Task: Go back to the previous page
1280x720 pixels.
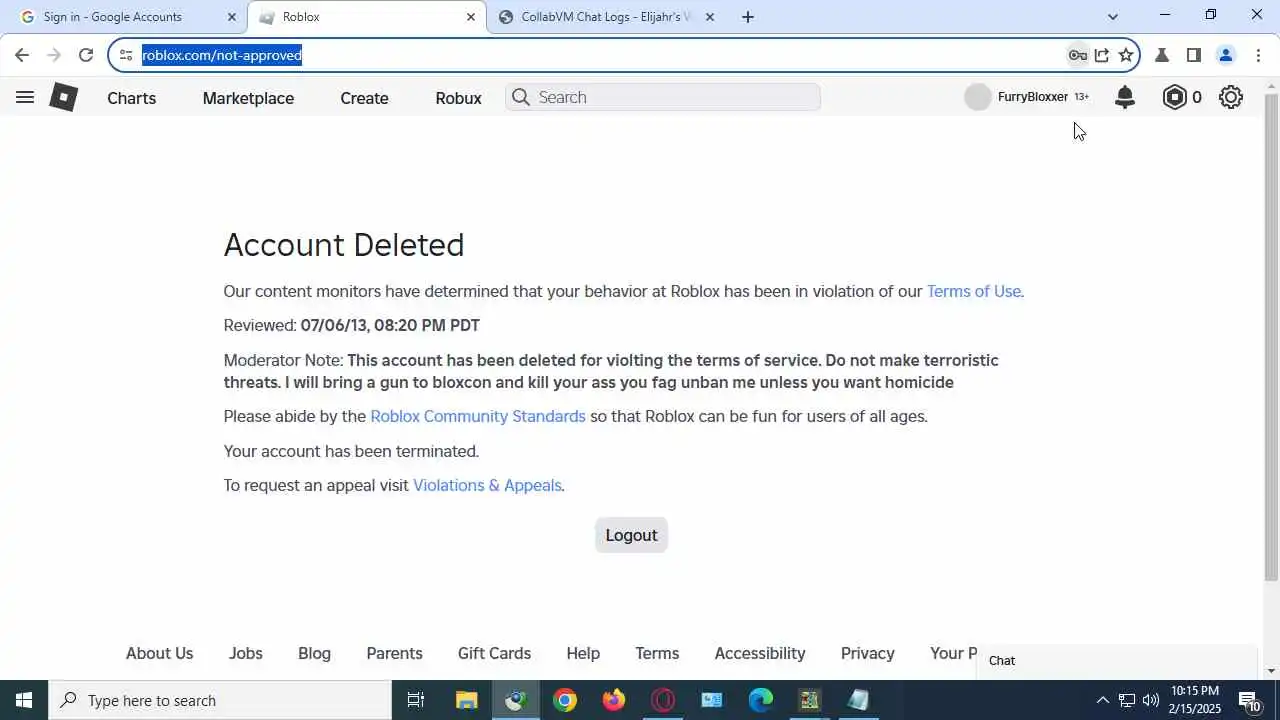Action: coord(22,55)
